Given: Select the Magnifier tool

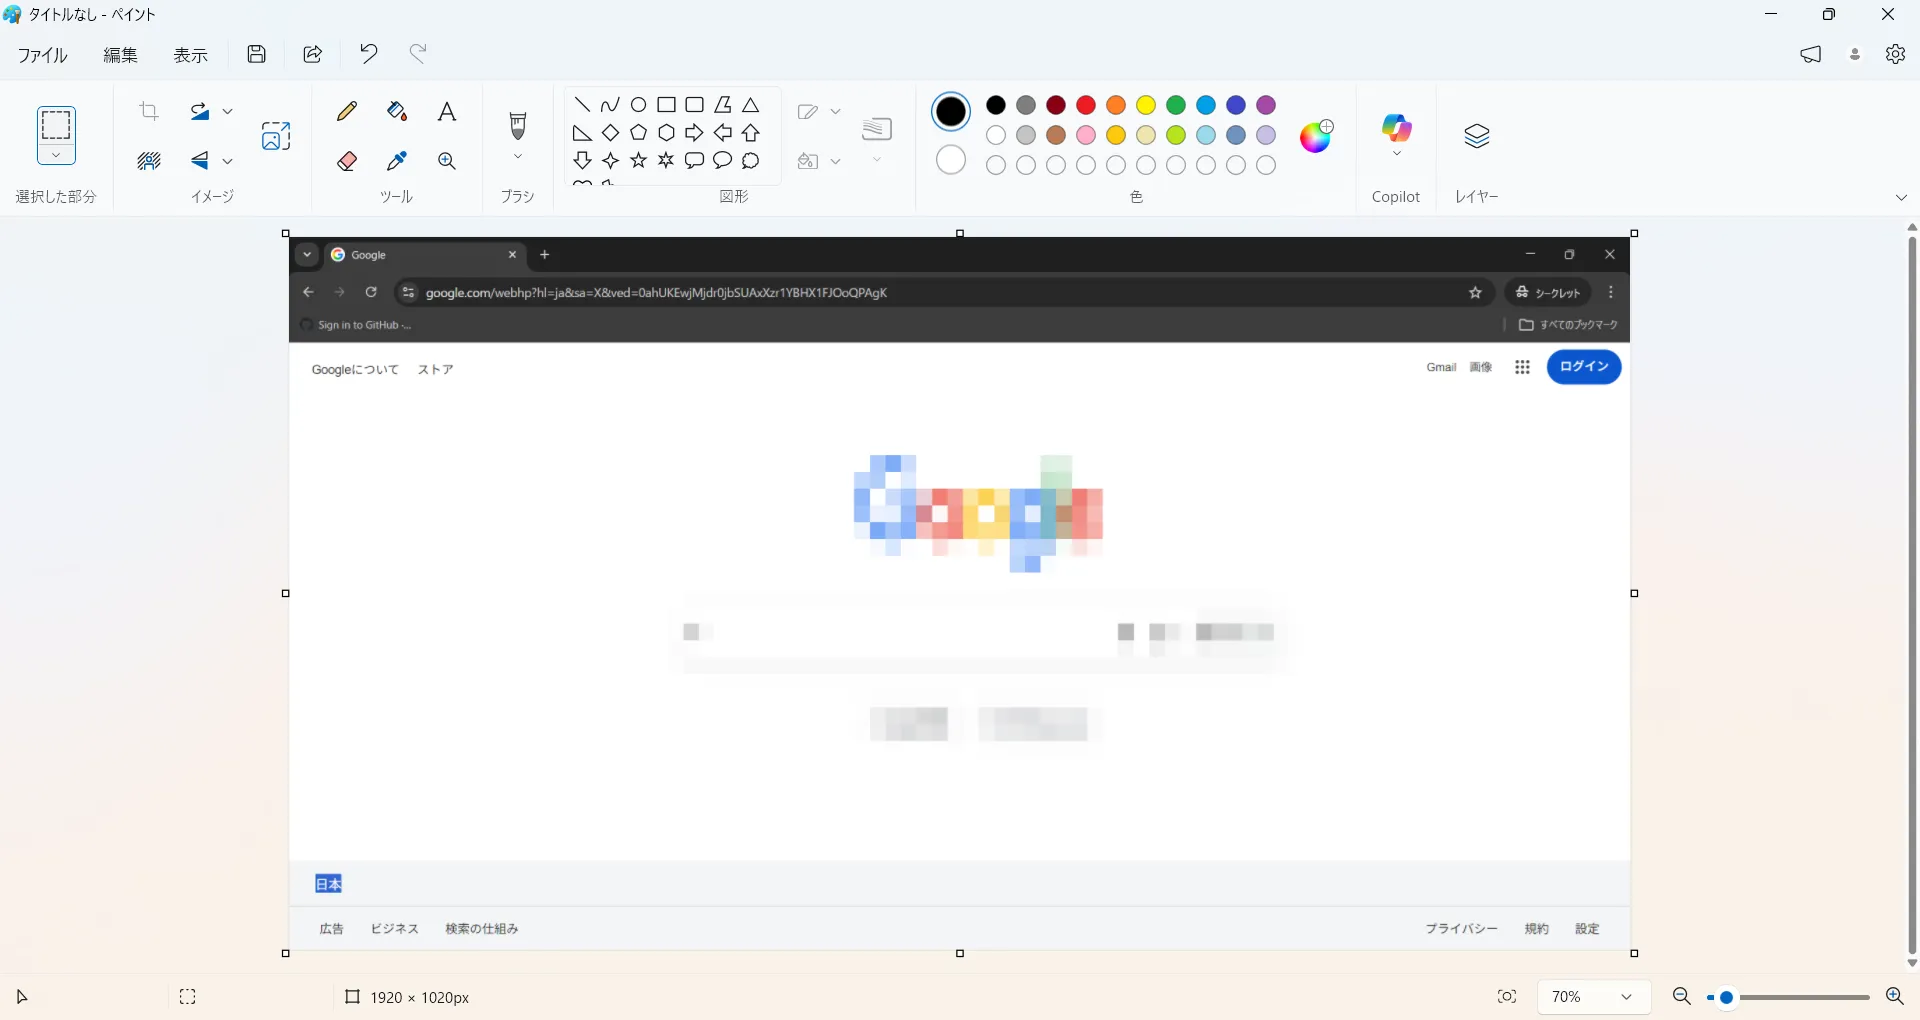Looking at the screenshot, I should tap(447, 161).
